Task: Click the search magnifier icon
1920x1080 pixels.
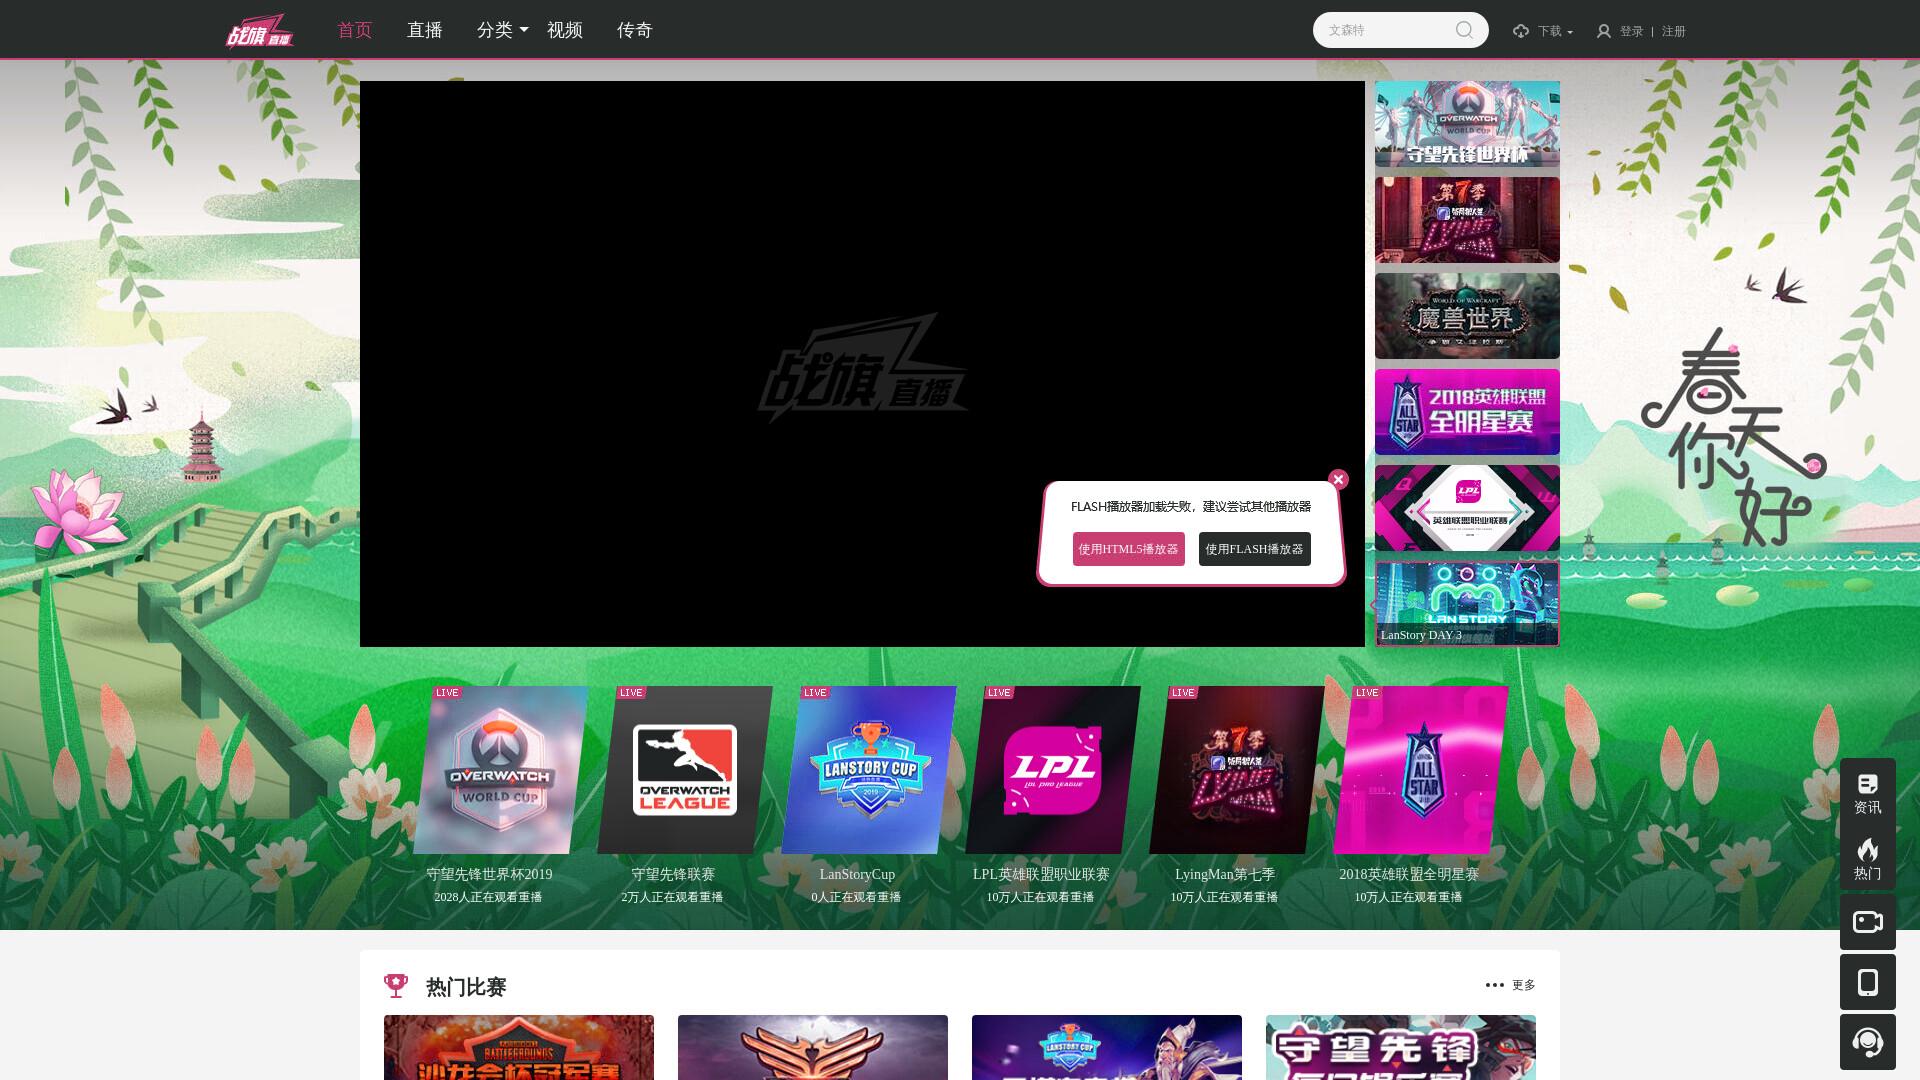Action: [x=1464, y=30]
